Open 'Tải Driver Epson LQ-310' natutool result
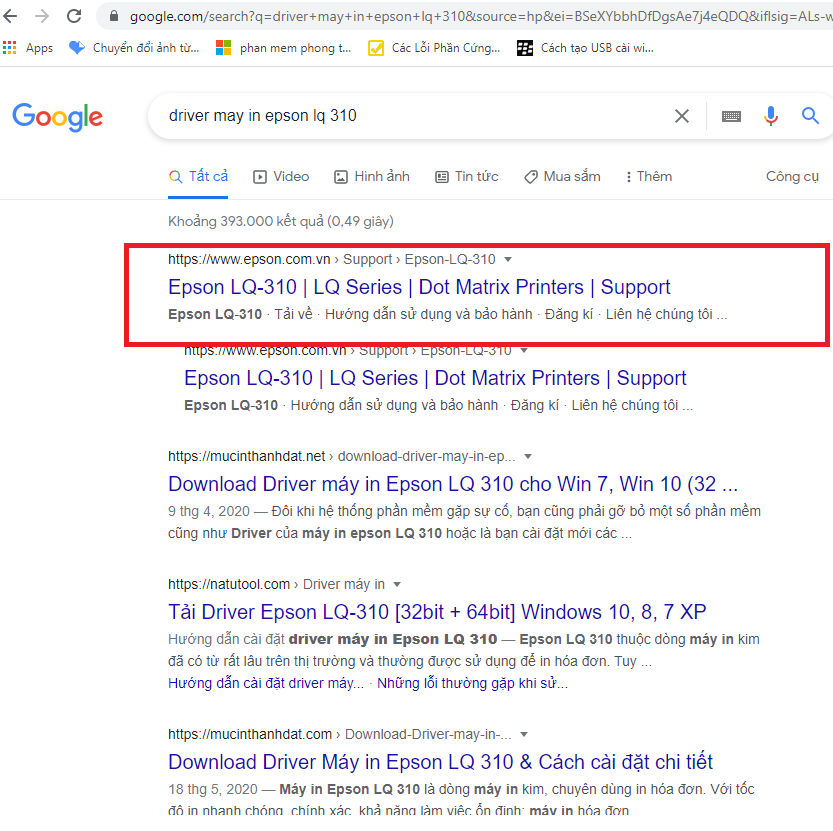Screen dimensions: 833x831 tap(437, 612)
